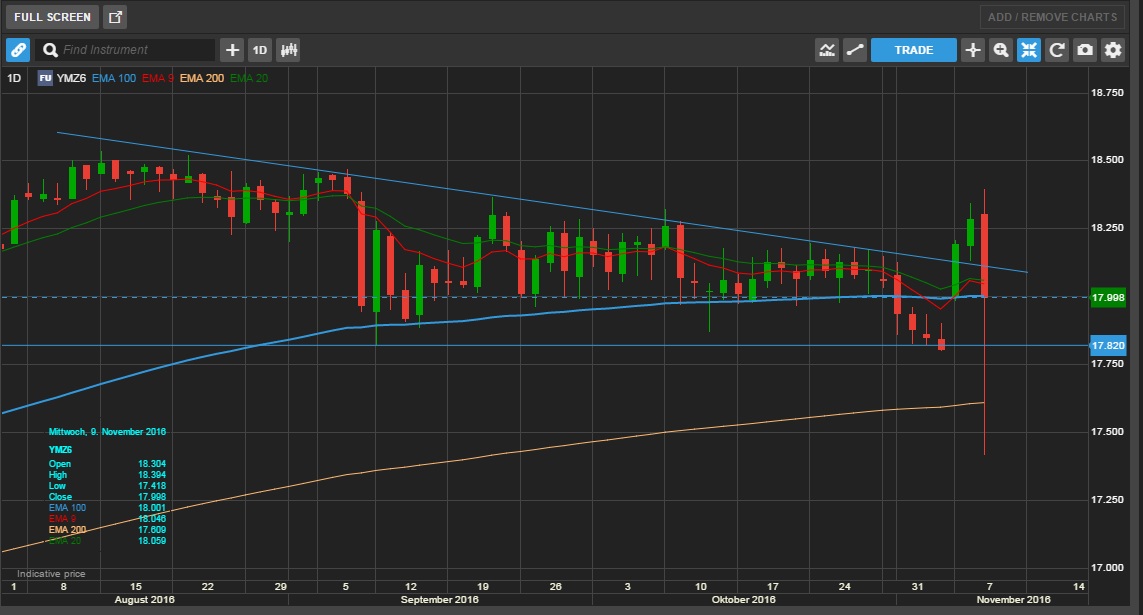Image resolution: width=1143 pixels, height=615 pixels.
Task: Open the 1D timeframe selector
Action: point(259,49)
